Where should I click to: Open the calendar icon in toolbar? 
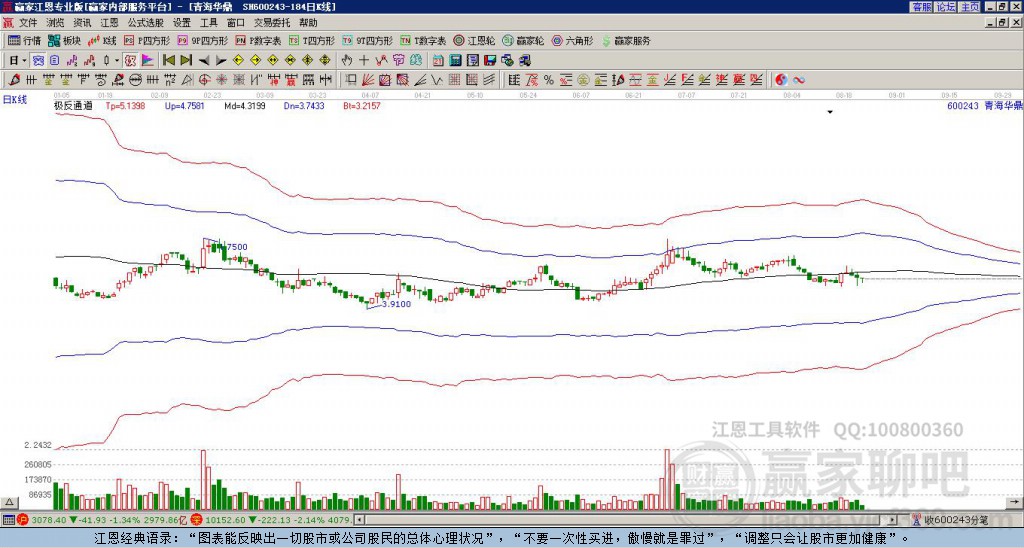pyautogui.click(x=438, y=61)
